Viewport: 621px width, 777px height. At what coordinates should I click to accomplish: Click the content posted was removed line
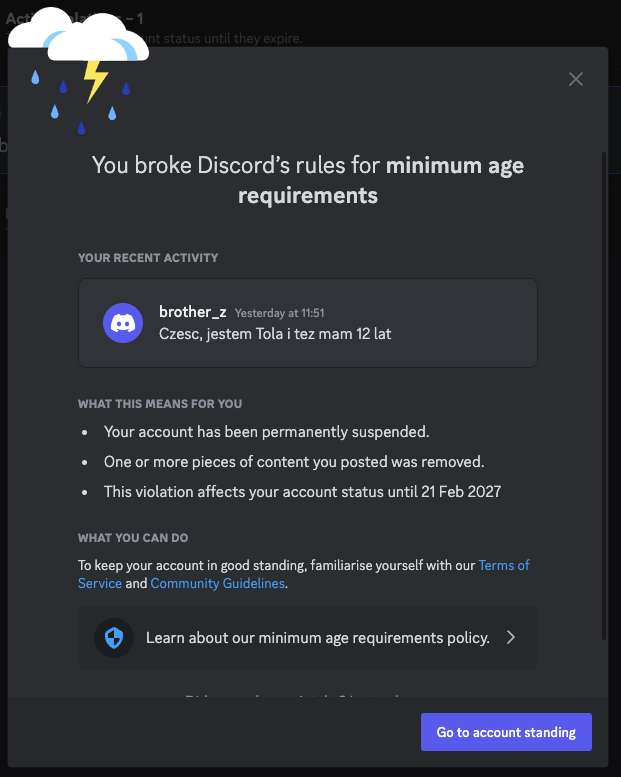294,462
